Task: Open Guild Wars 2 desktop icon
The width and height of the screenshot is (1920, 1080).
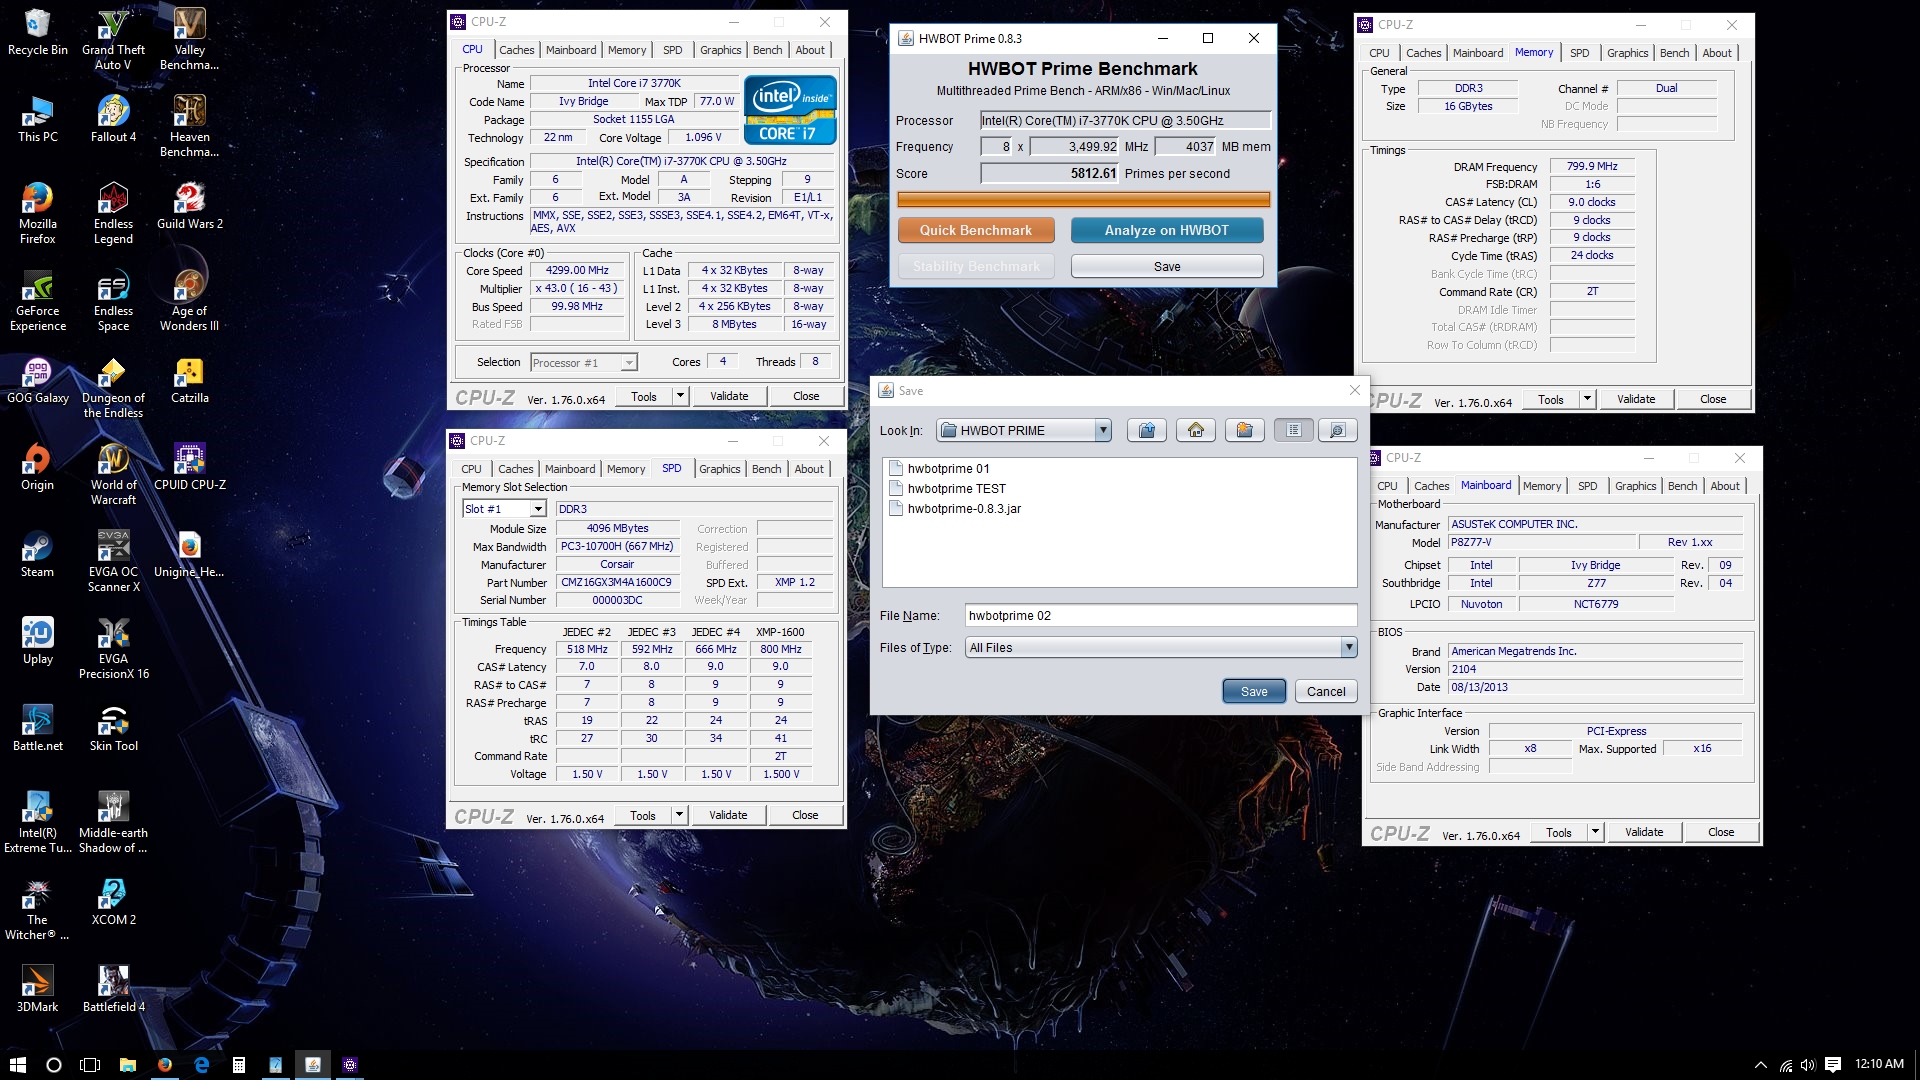Action: [x=190, y=206]
